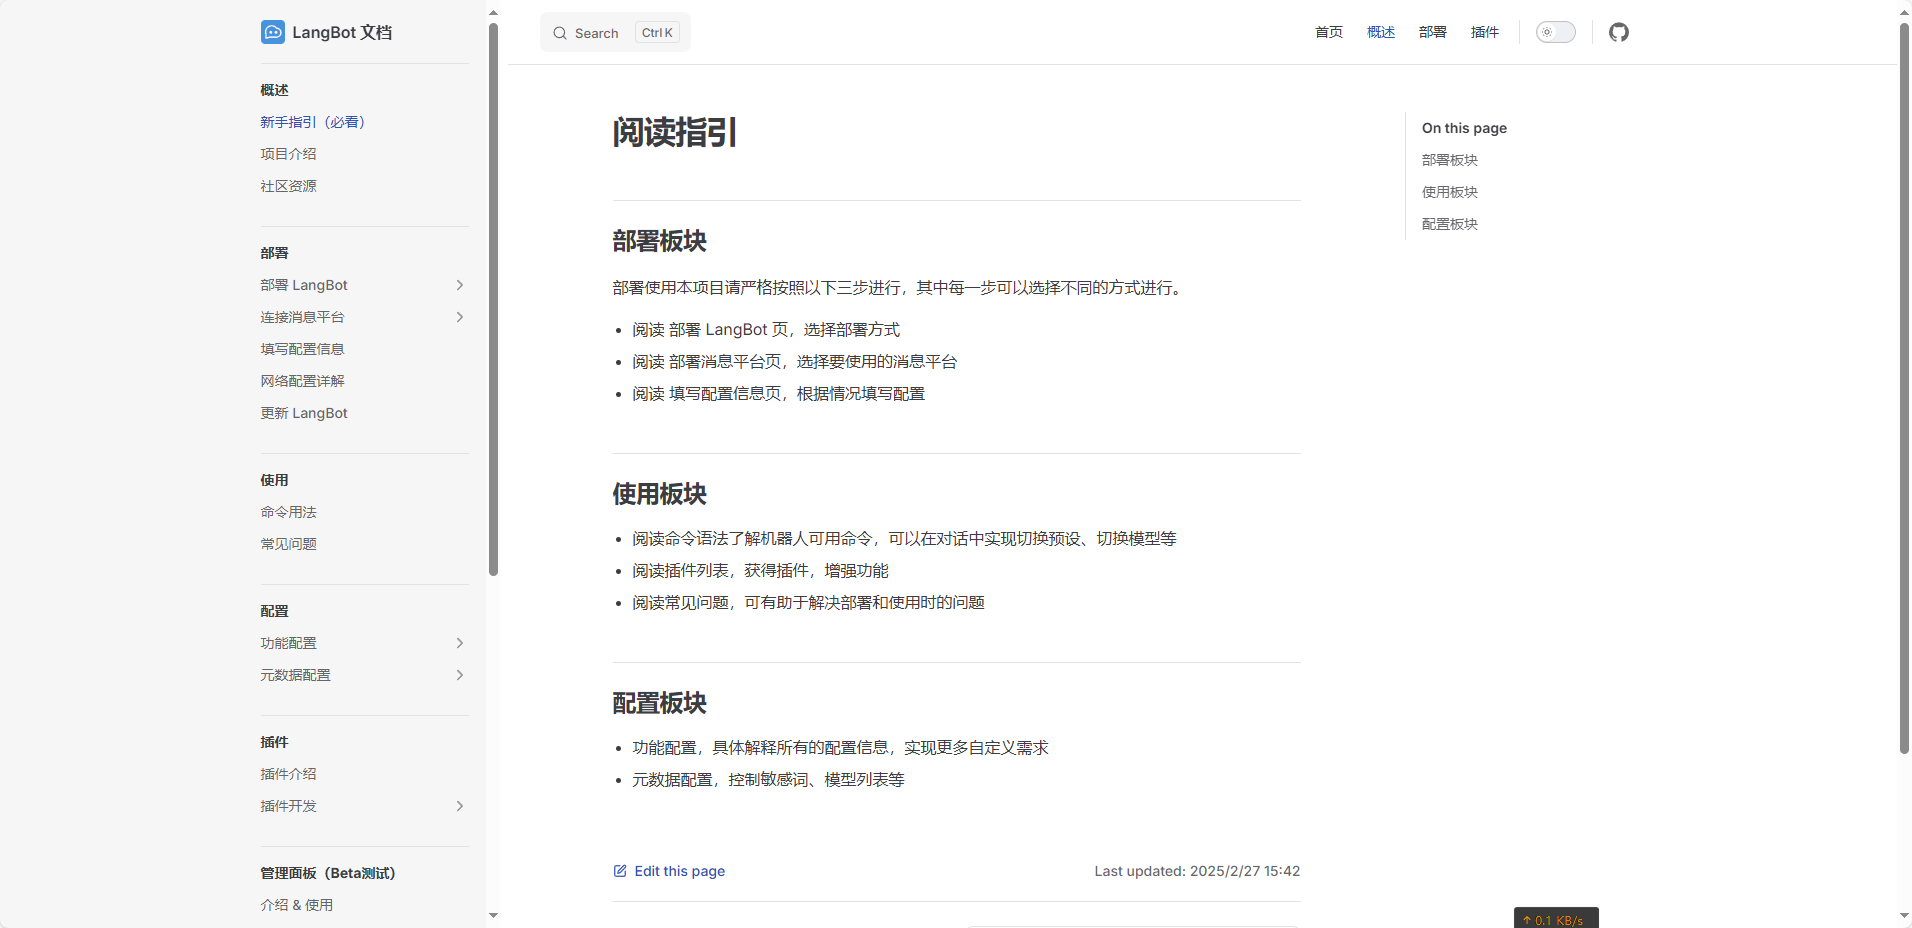Click the sidebar vertical scrollbar thumb
This screenshot has height=928, width=1912.
point(493,300)
